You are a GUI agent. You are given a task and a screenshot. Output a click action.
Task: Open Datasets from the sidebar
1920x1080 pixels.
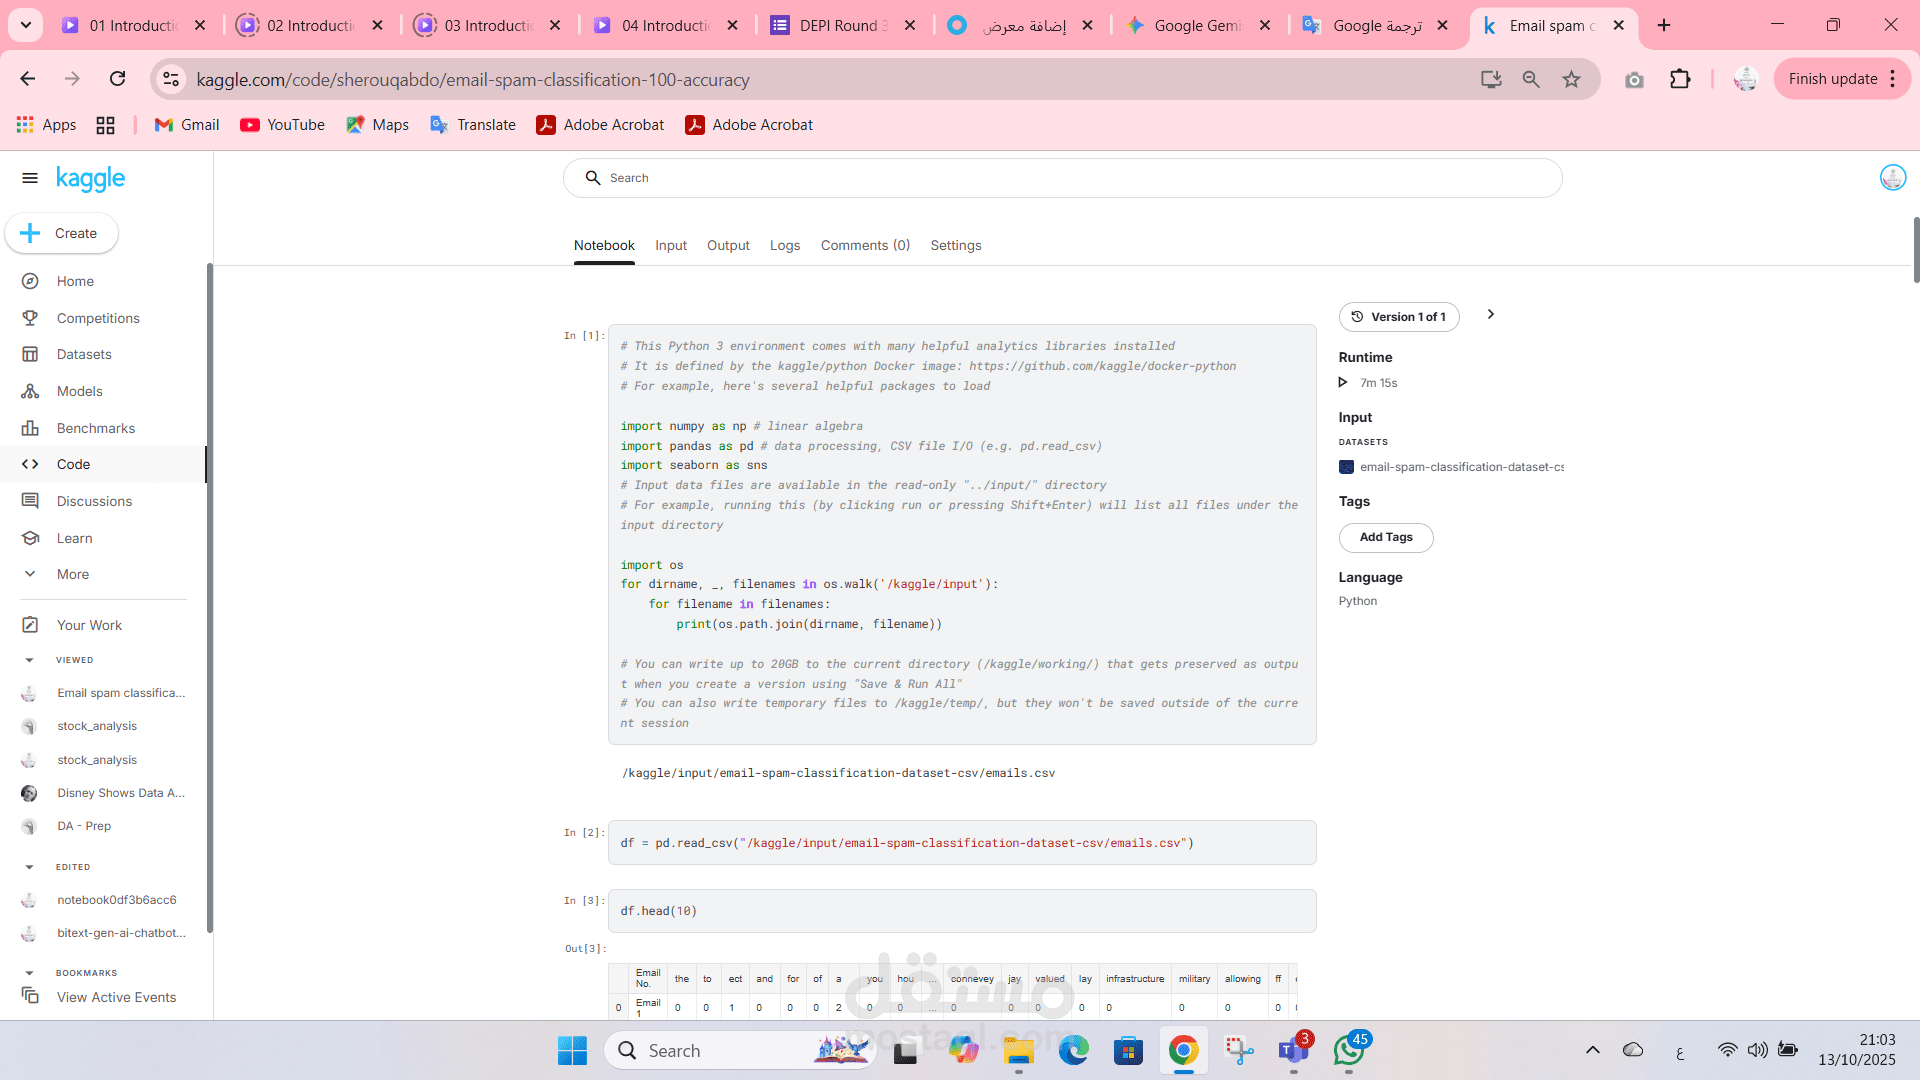click(84, 354)
